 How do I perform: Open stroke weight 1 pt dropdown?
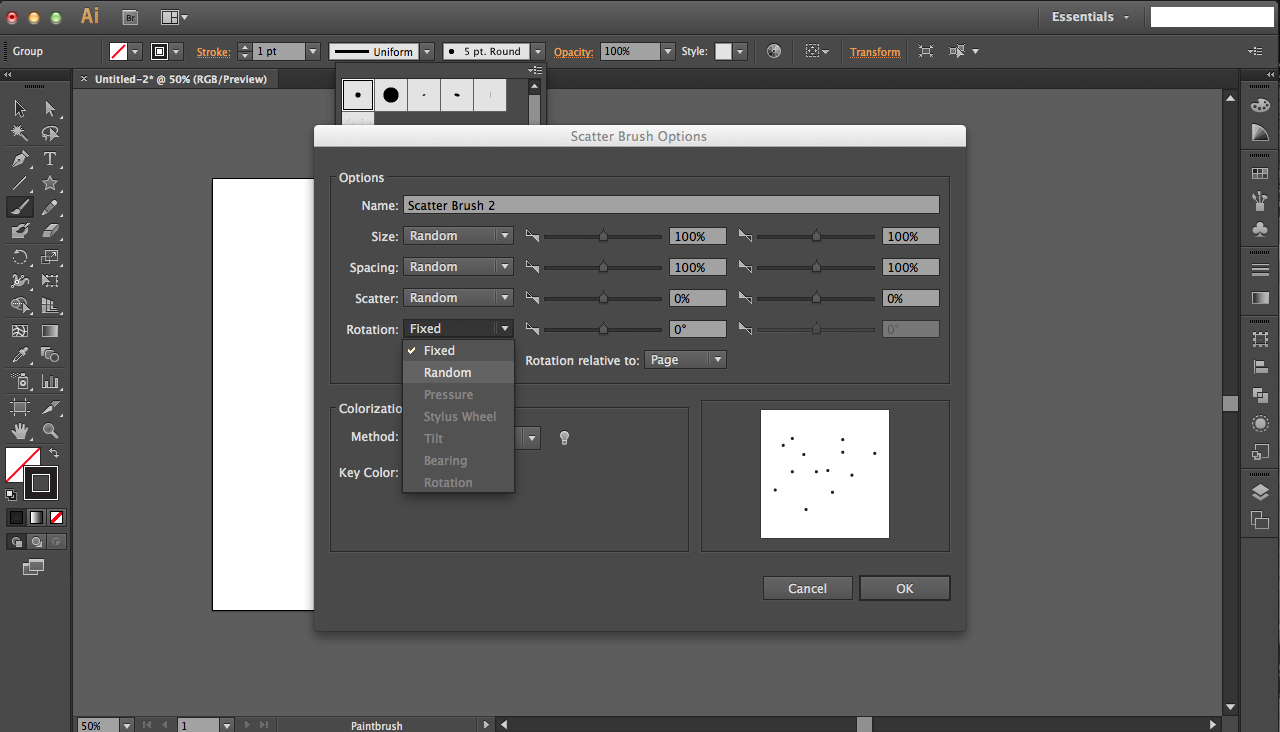pos(313,51)
